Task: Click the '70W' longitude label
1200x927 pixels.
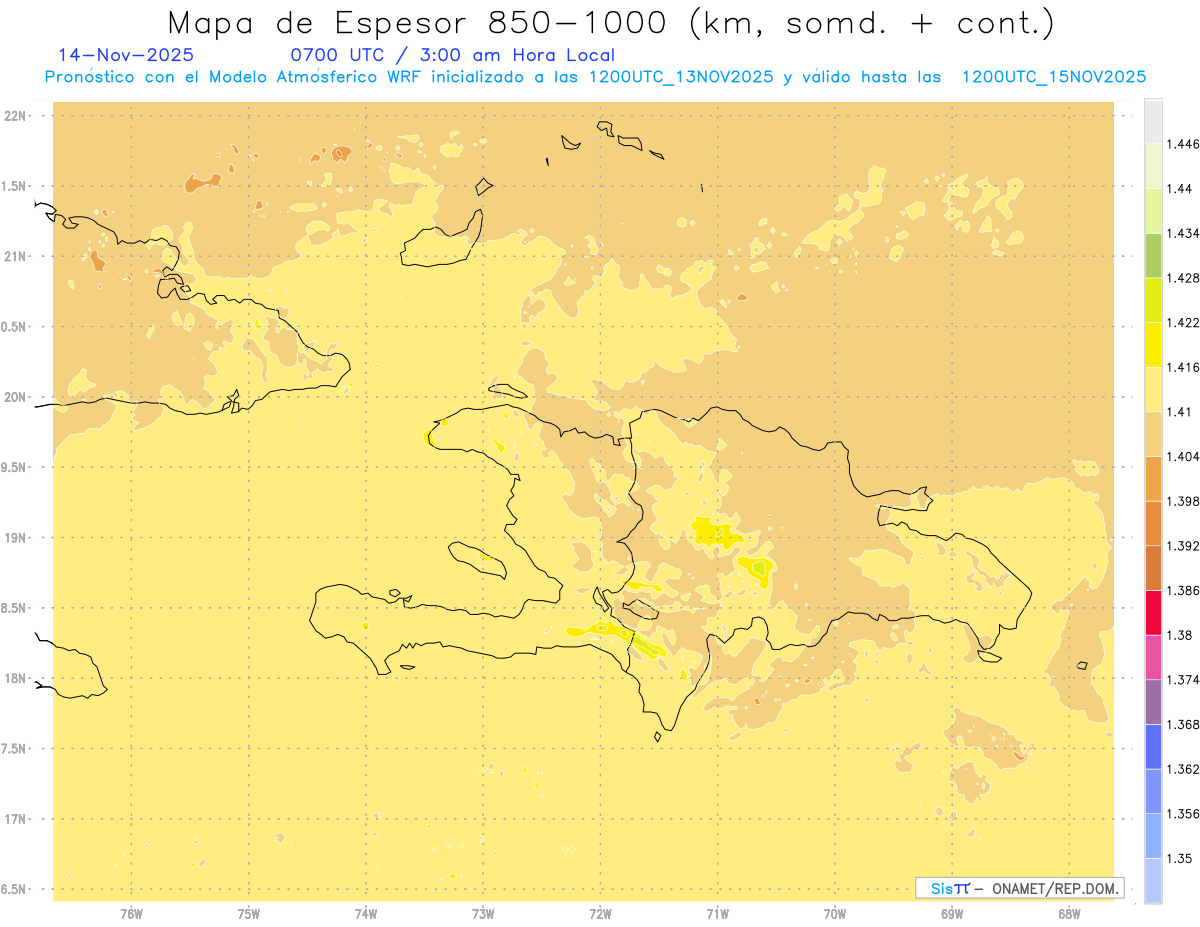Action: click(834, 913)
